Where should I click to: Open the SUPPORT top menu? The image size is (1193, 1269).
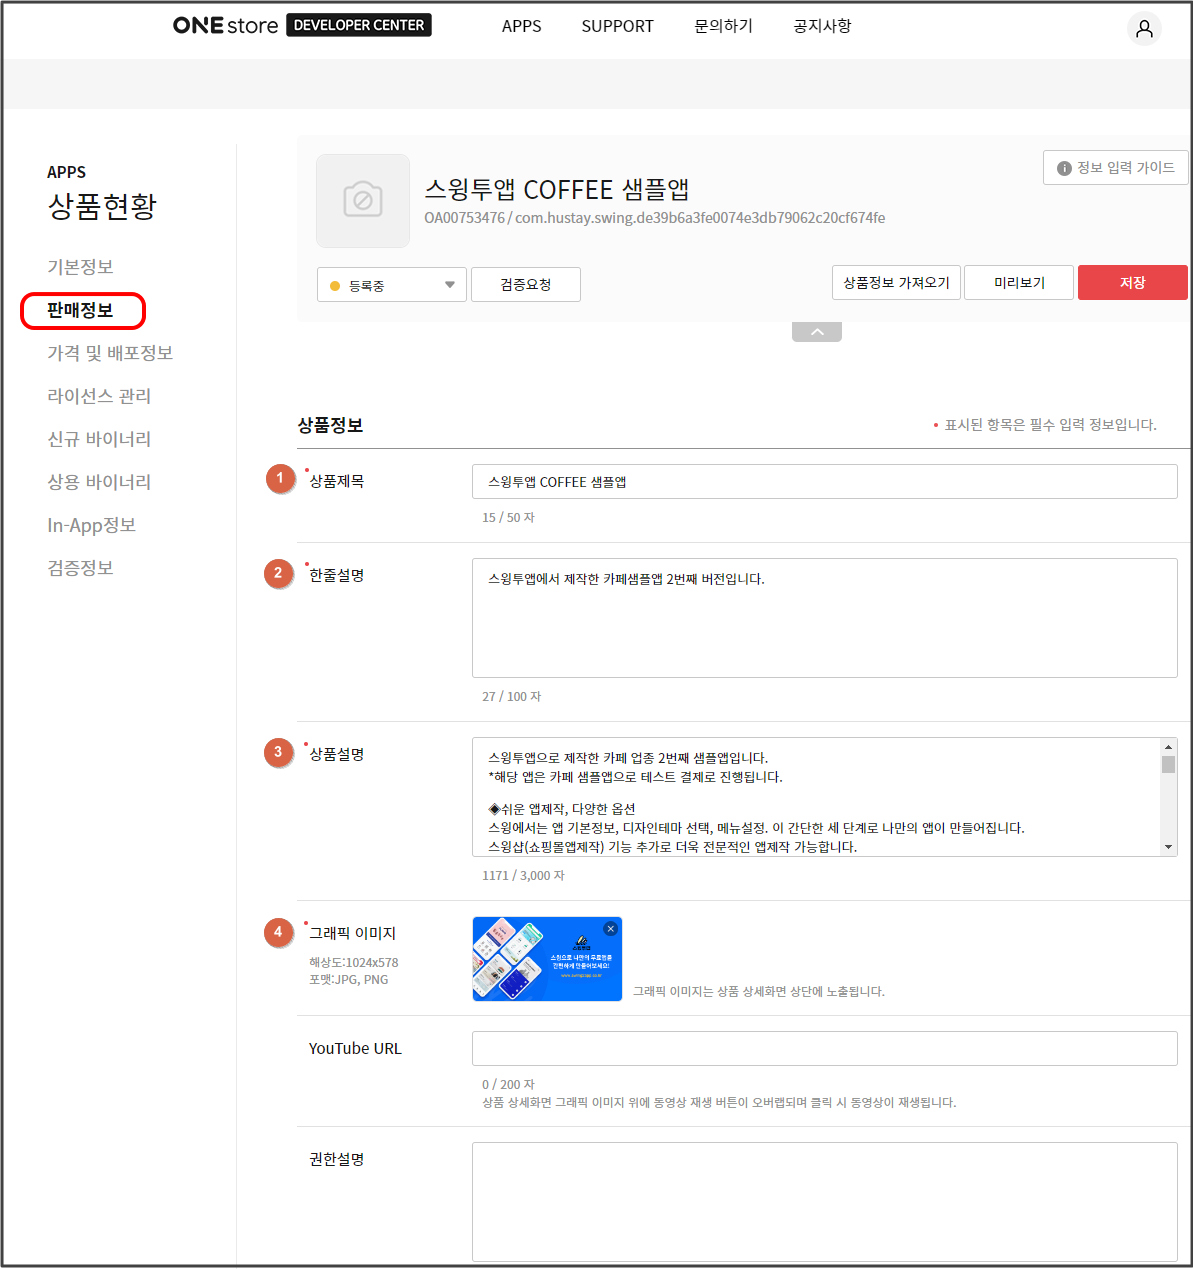tap(617, 26)
